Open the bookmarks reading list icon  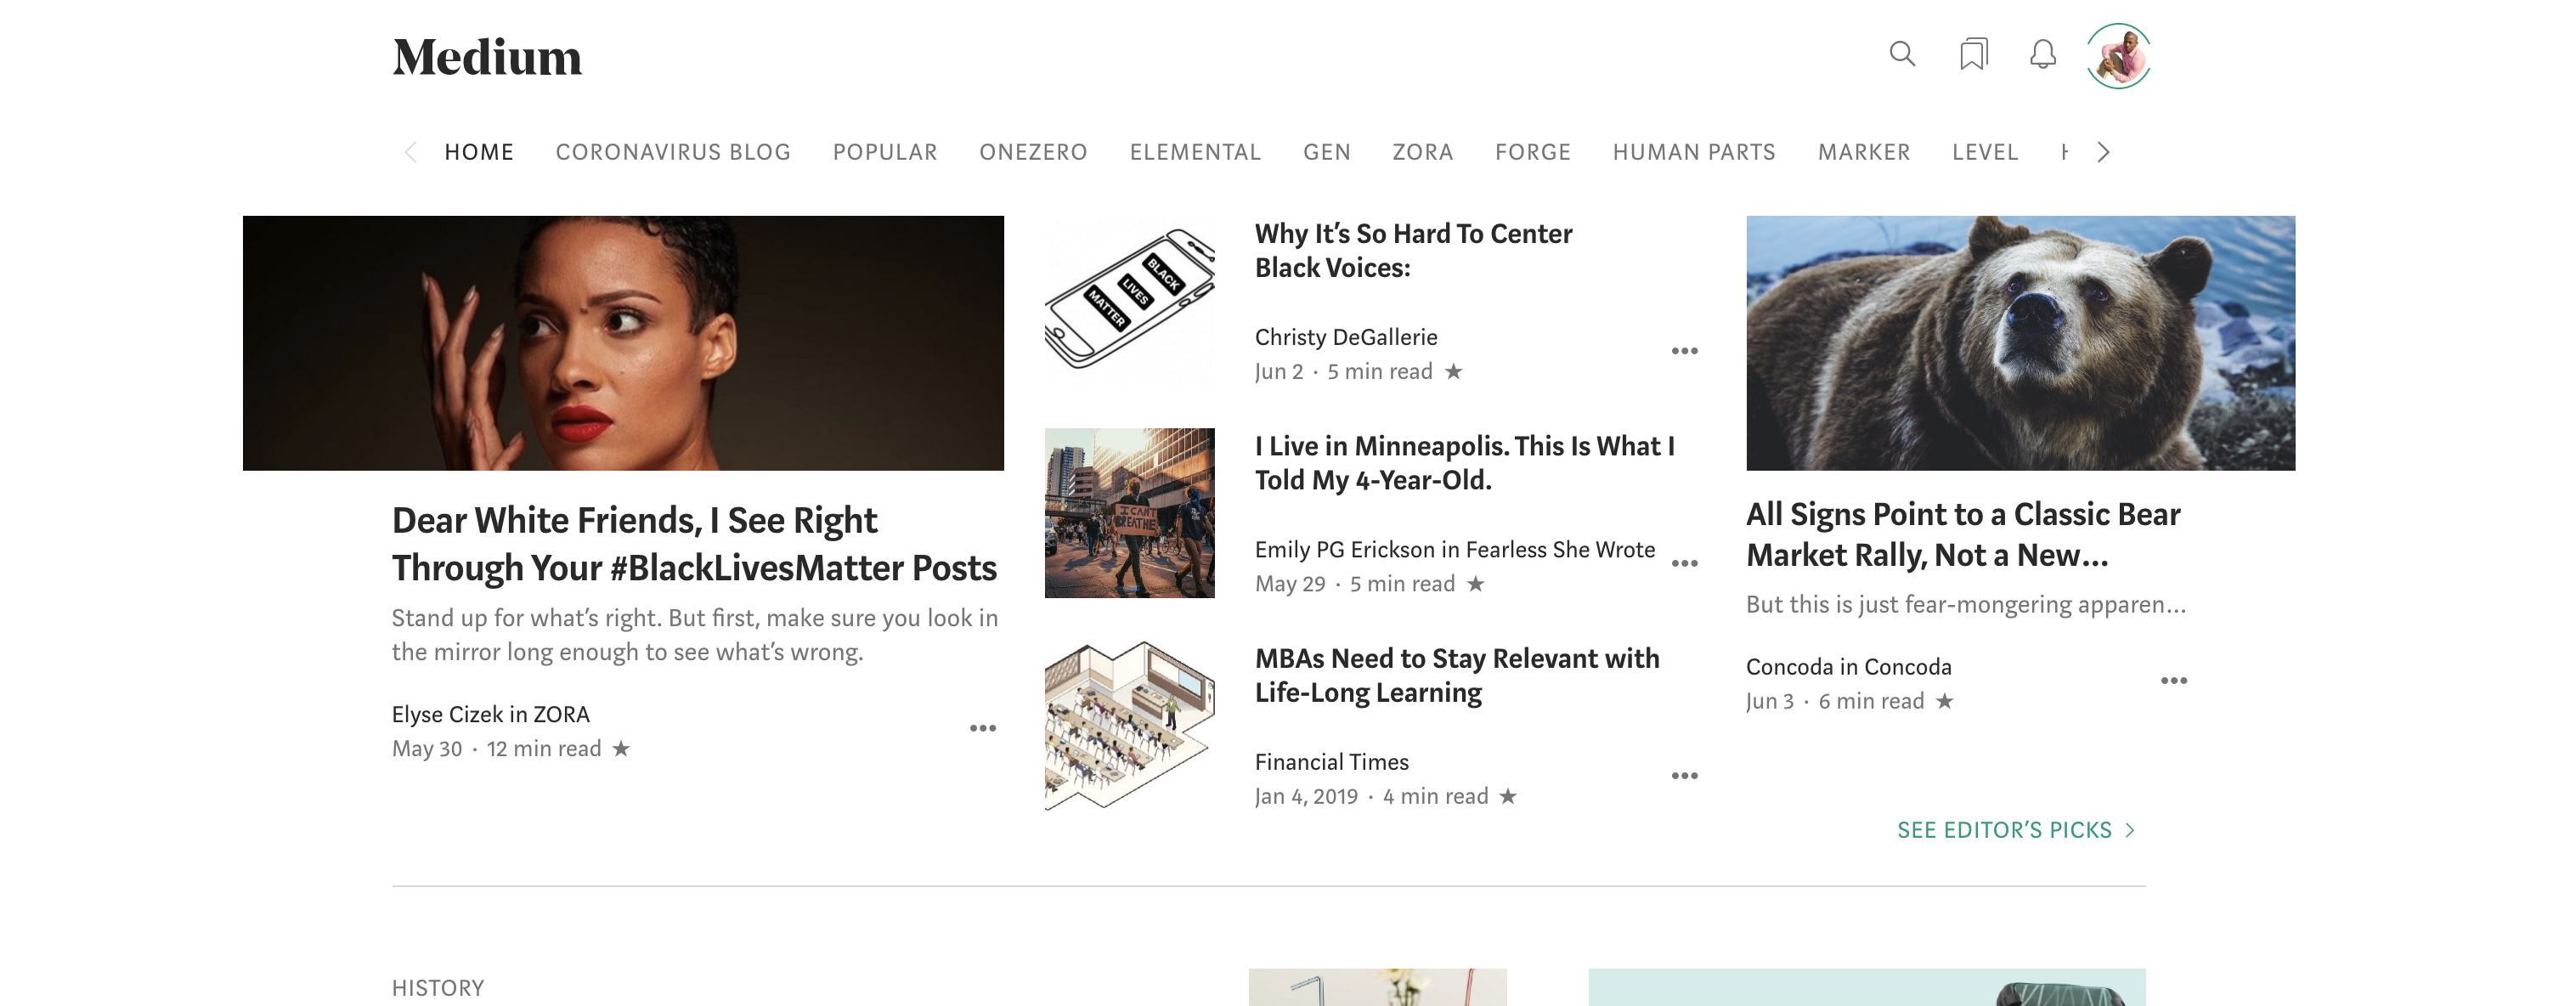pyautogui.click(x=1973, y=54)
